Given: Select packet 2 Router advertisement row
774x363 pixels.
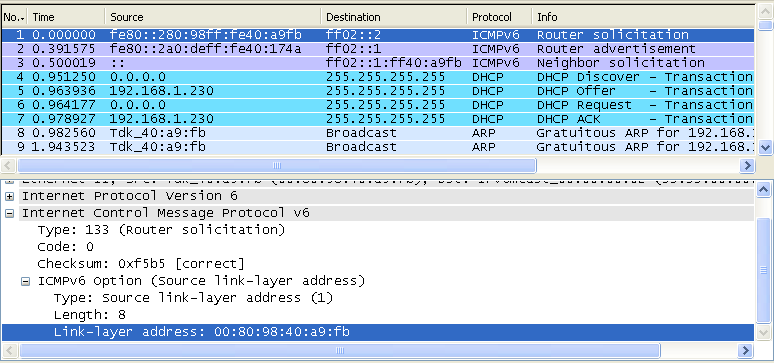Looking at the screenshot, I should [378, 49].
